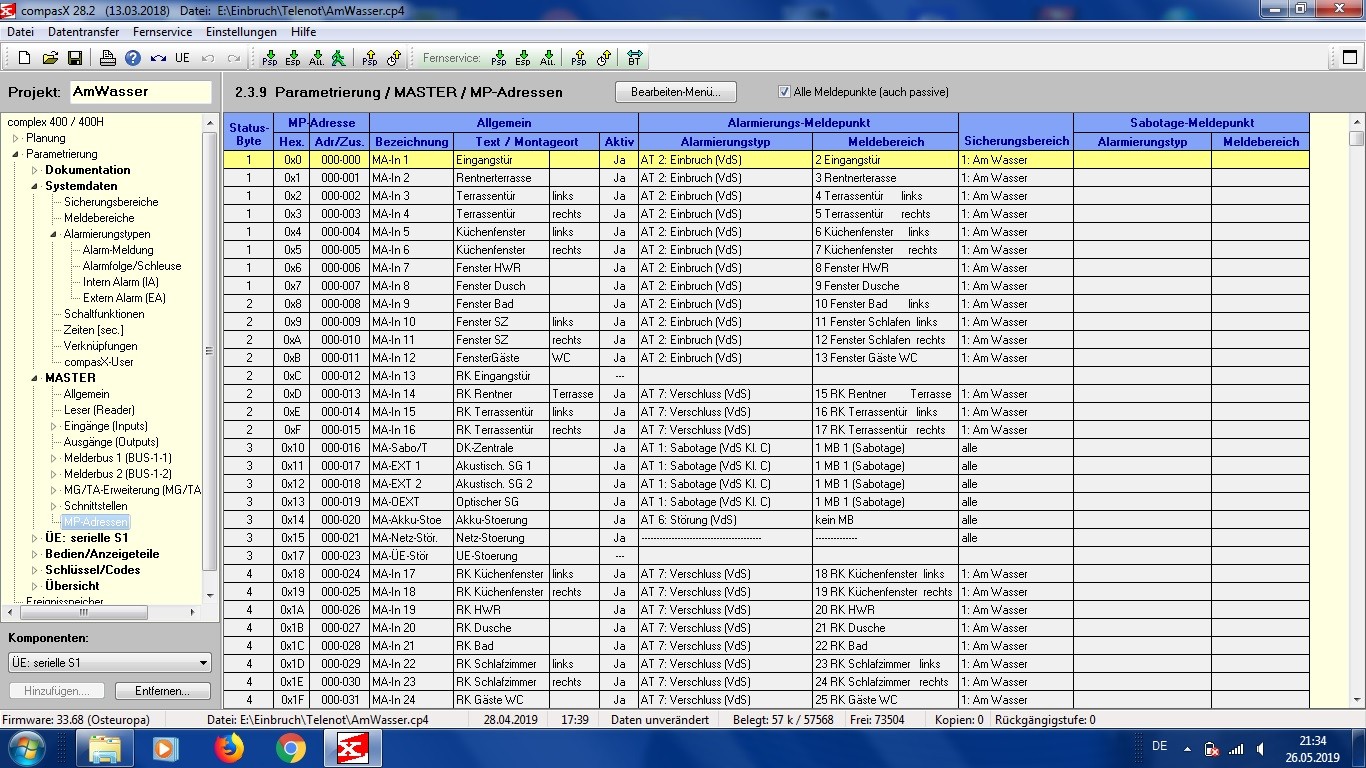Click the Fernservice Esp download icon

pyautogui.click(x=523, y=58)
